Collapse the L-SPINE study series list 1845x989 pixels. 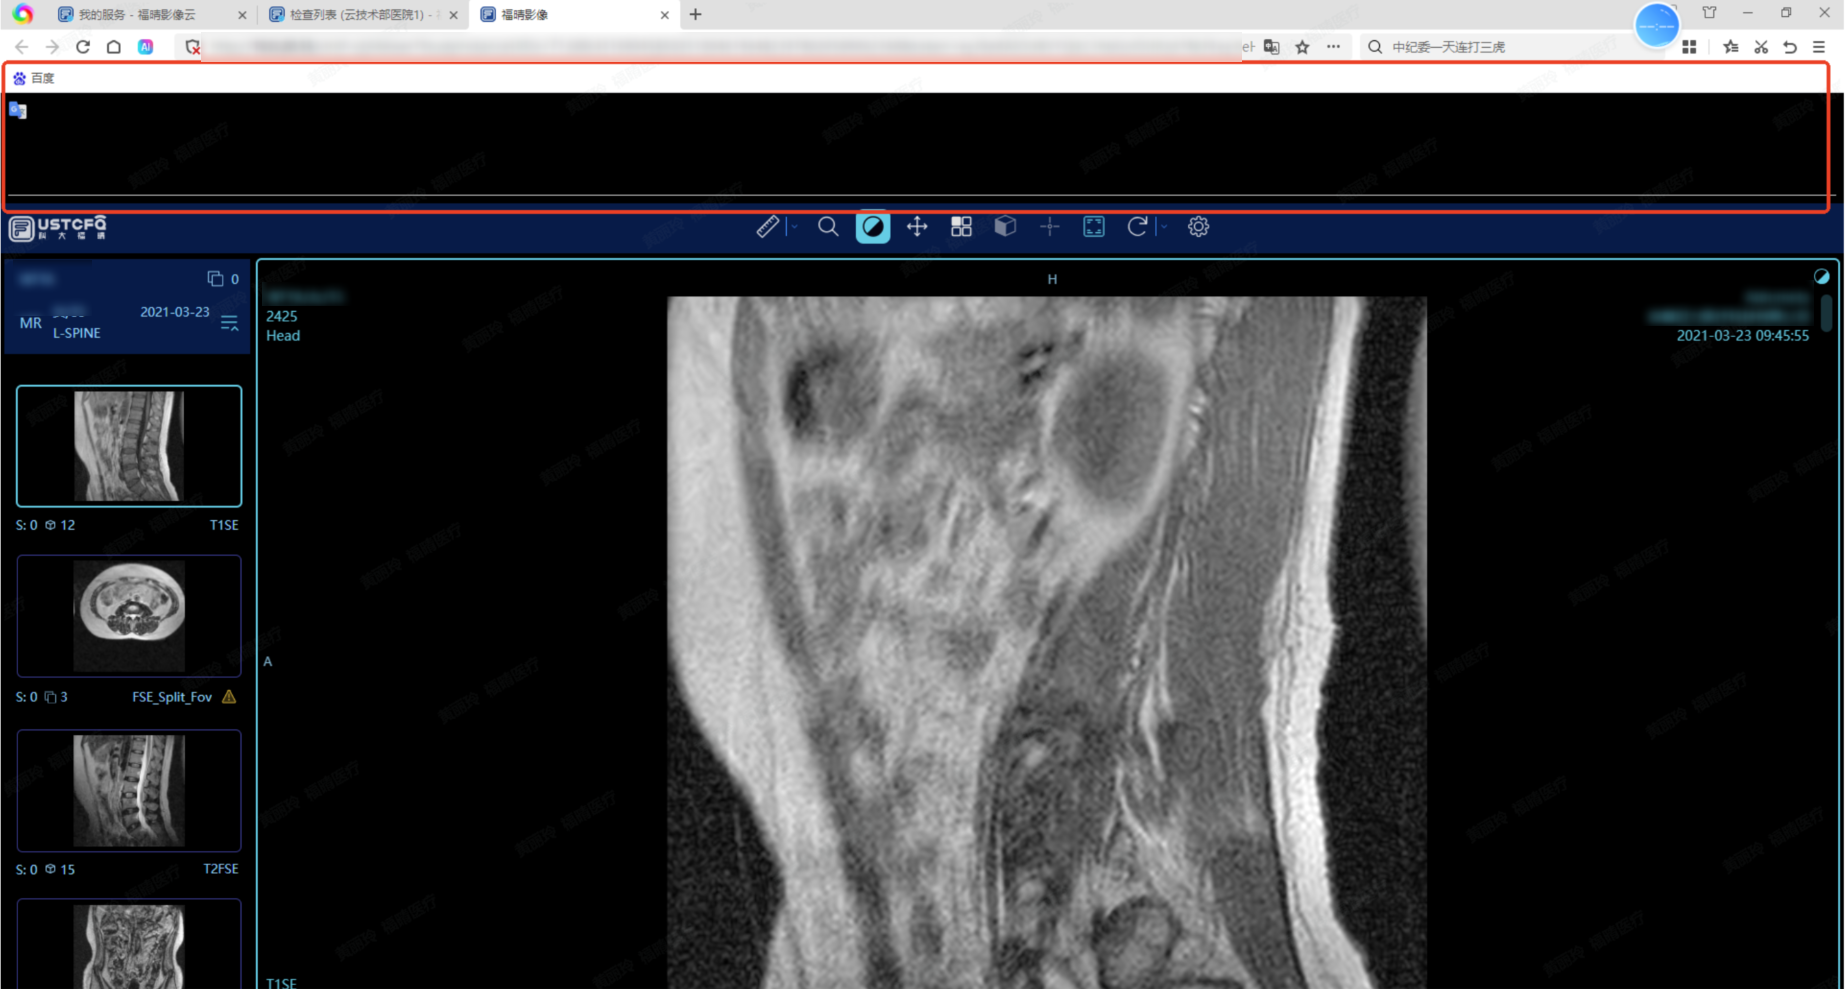tap(229, 323)
